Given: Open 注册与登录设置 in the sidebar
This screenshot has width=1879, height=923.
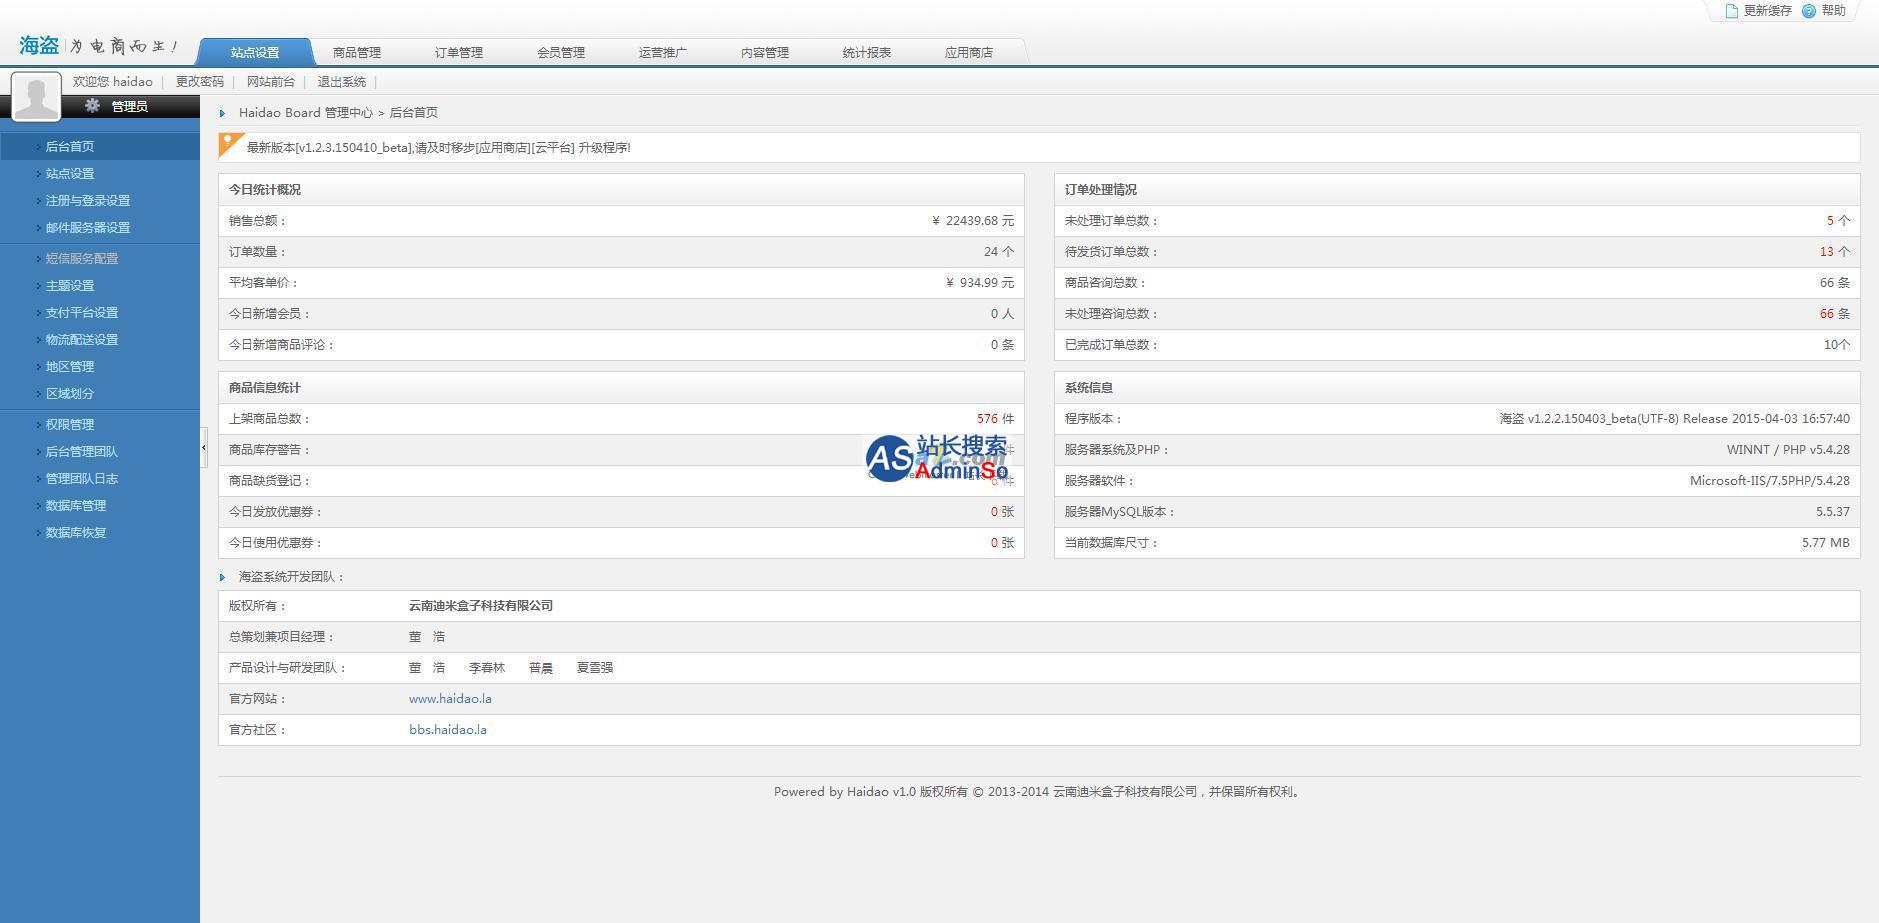Looking at the screenshot, I should (88, 201).
